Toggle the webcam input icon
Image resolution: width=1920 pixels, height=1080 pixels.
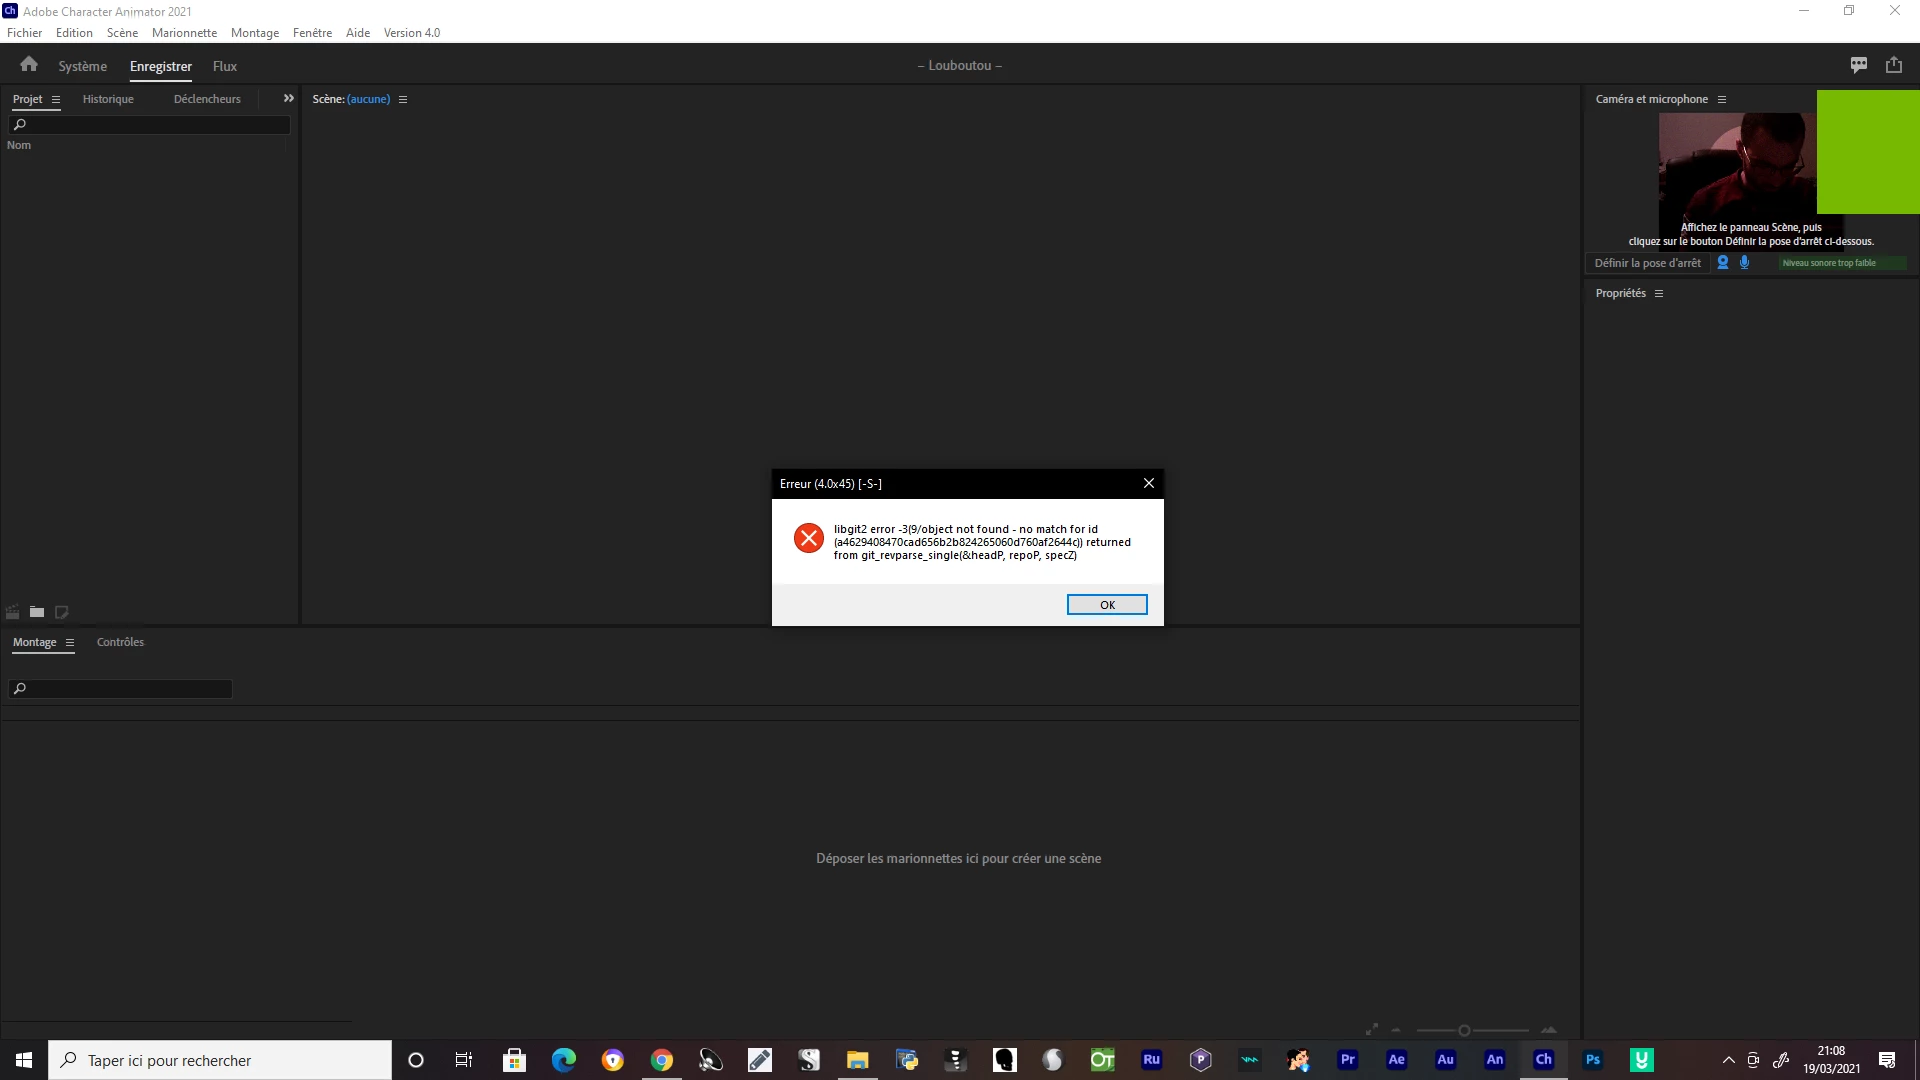coord(1723,263)
